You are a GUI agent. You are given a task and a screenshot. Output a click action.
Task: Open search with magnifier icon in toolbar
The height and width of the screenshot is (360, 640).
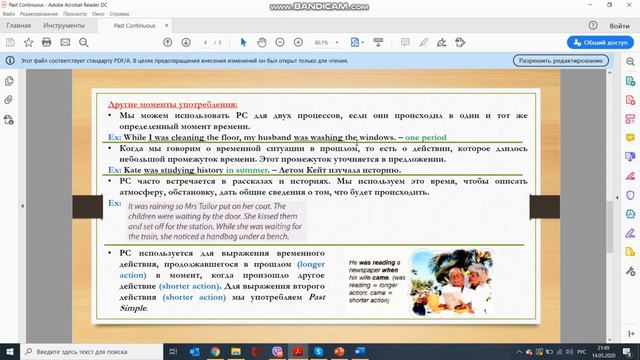[84, 42]
